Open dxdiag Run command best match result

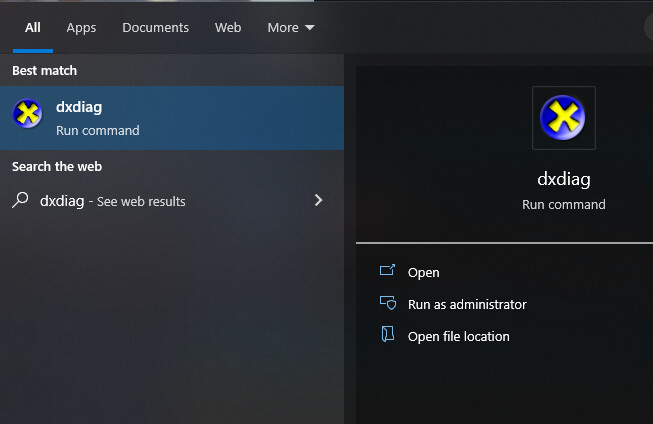click(x=172, y=118)
